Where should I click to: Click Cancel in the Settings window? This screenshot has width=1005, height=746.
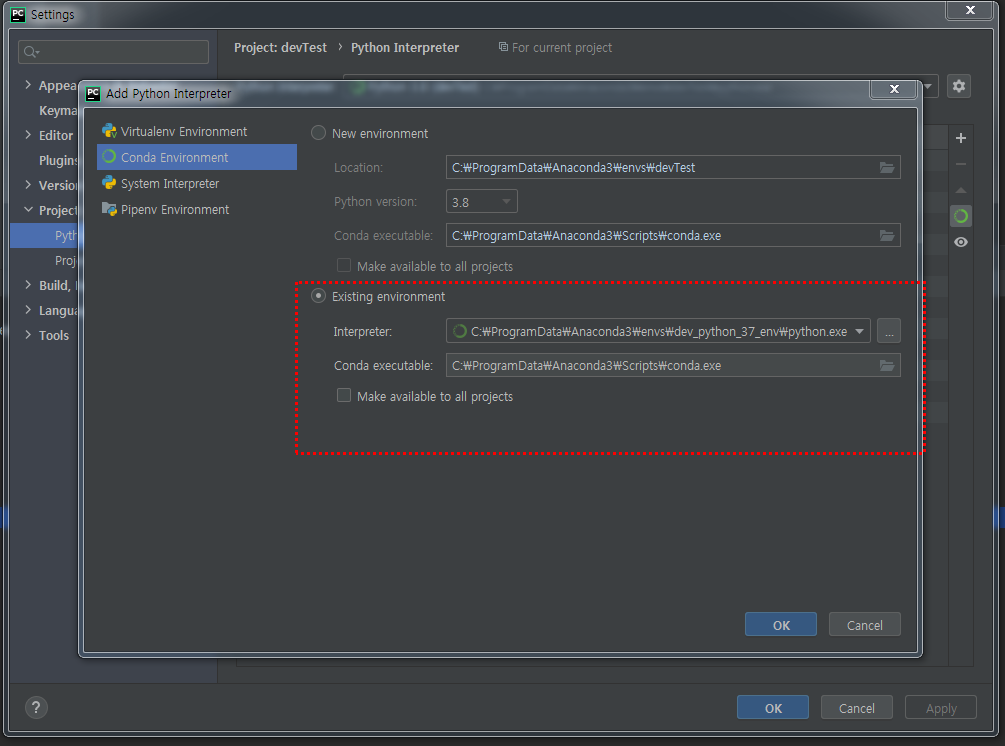click(857, 708)
